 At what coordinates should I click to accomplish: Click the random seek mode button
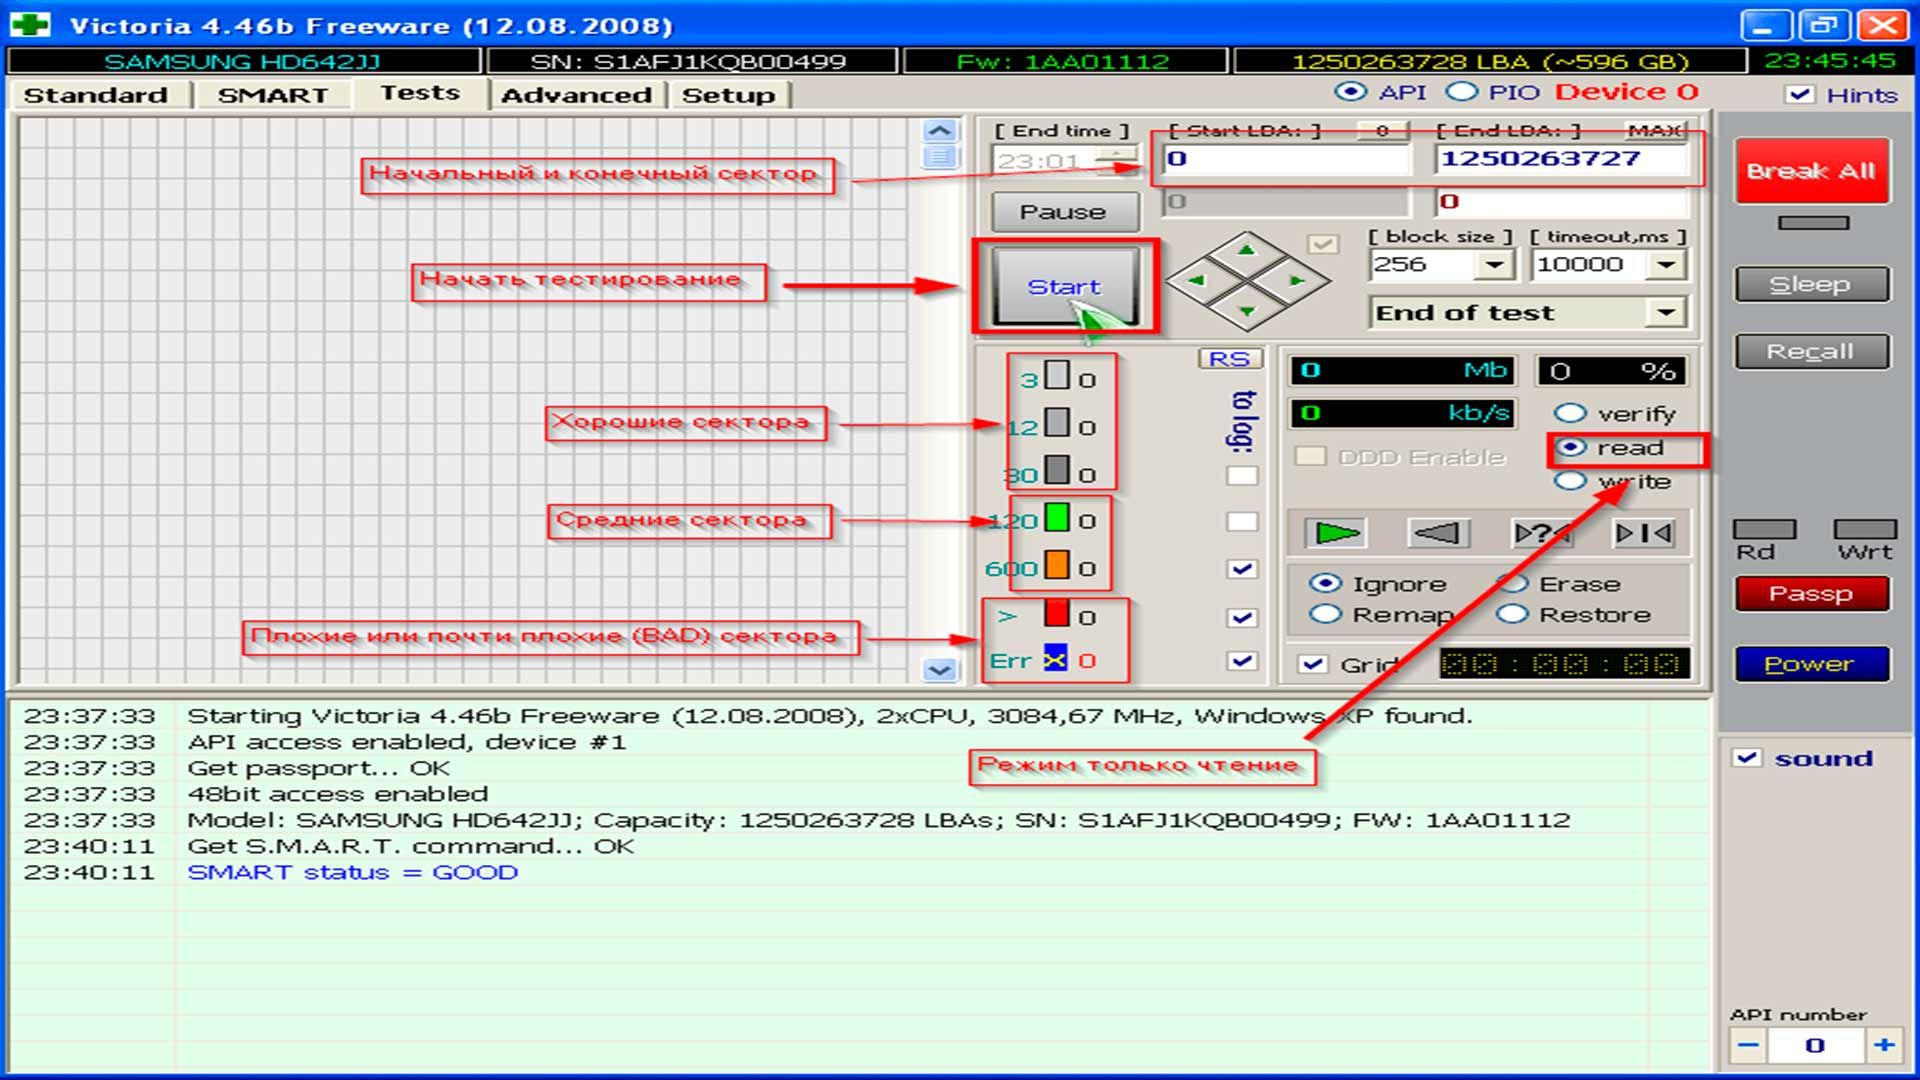coord(1540,533)
